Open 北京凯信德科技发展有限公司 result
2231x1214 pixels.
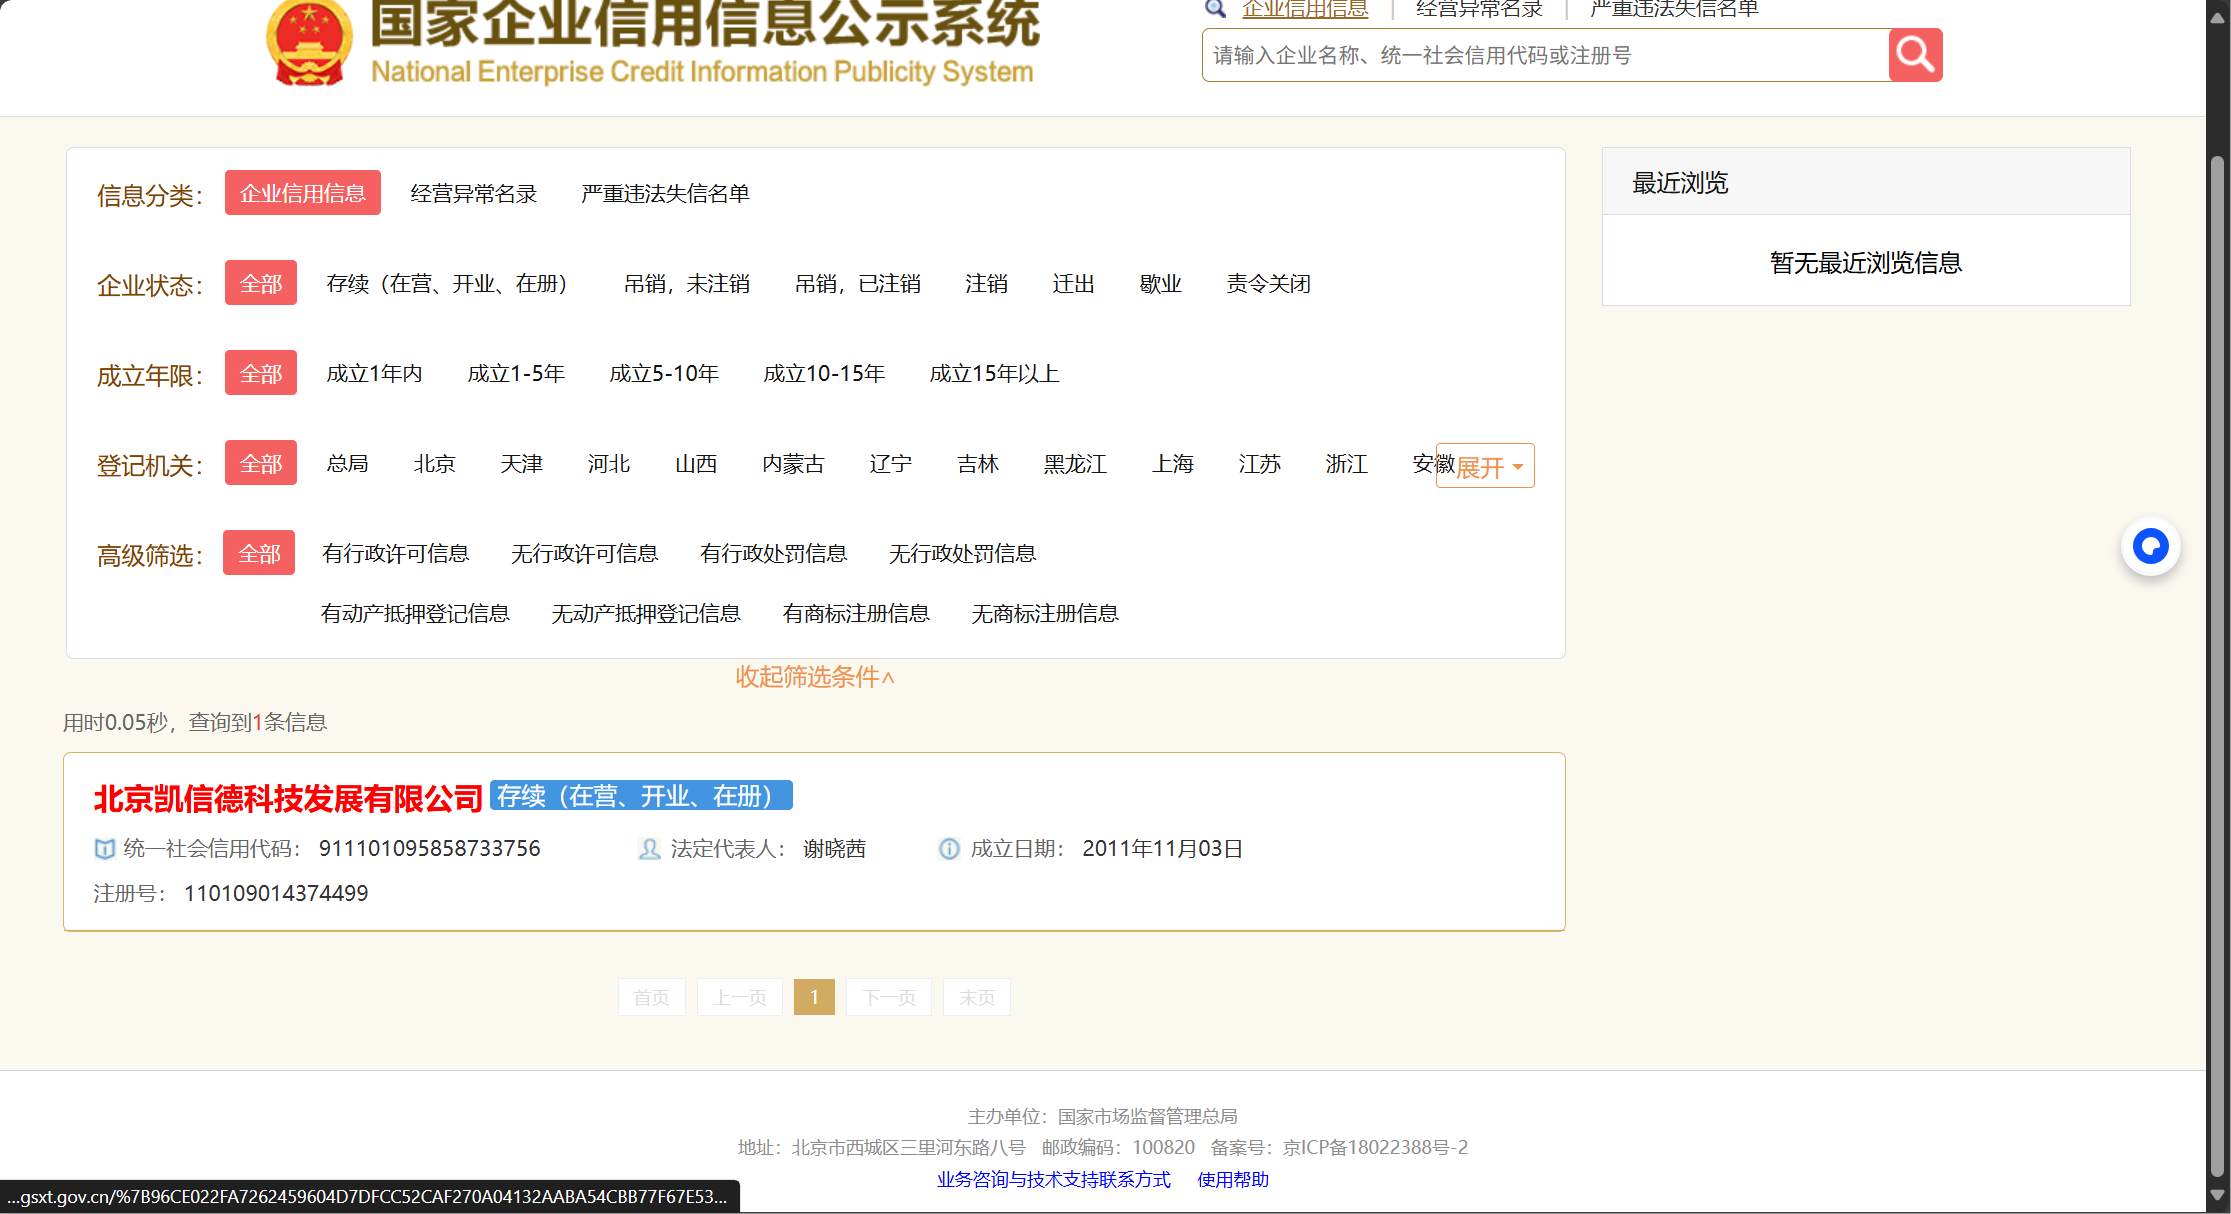[288, 799]
